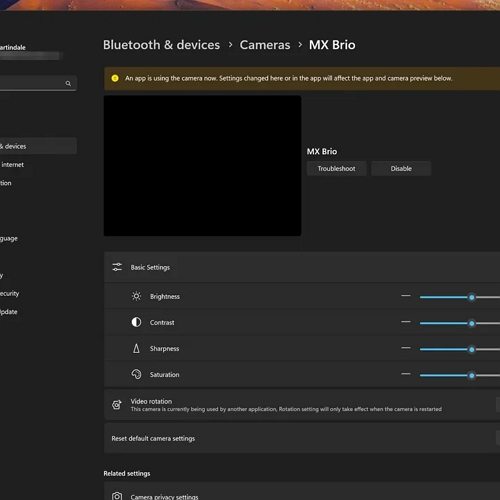Screen dimensions: 500x500
Task: Click the Reset default camera settings row
Action: coord(302,438)
